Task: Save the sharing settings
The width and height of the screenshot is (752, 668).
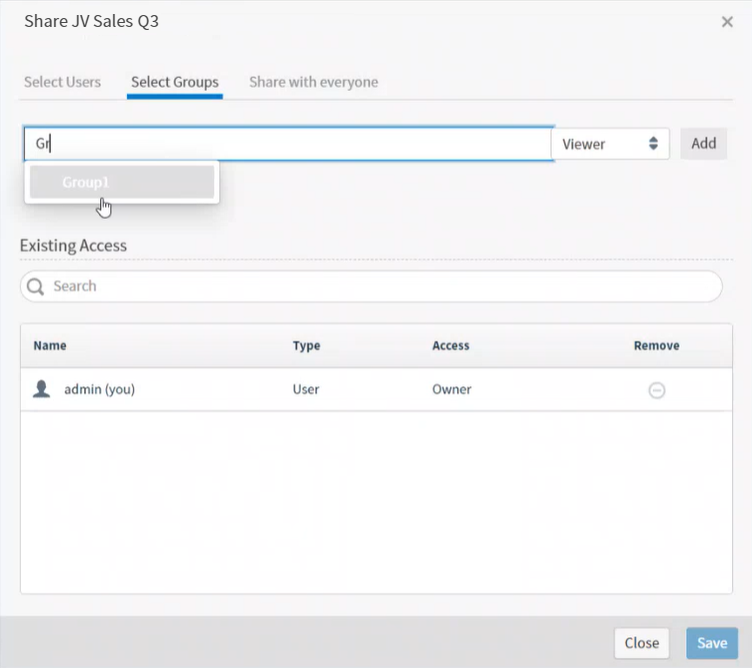Action: (711, 643)
